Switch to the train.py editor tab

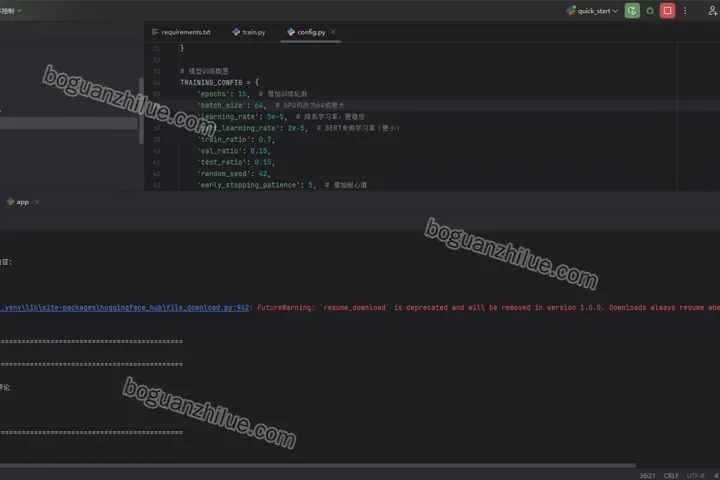tap(249, 32)
